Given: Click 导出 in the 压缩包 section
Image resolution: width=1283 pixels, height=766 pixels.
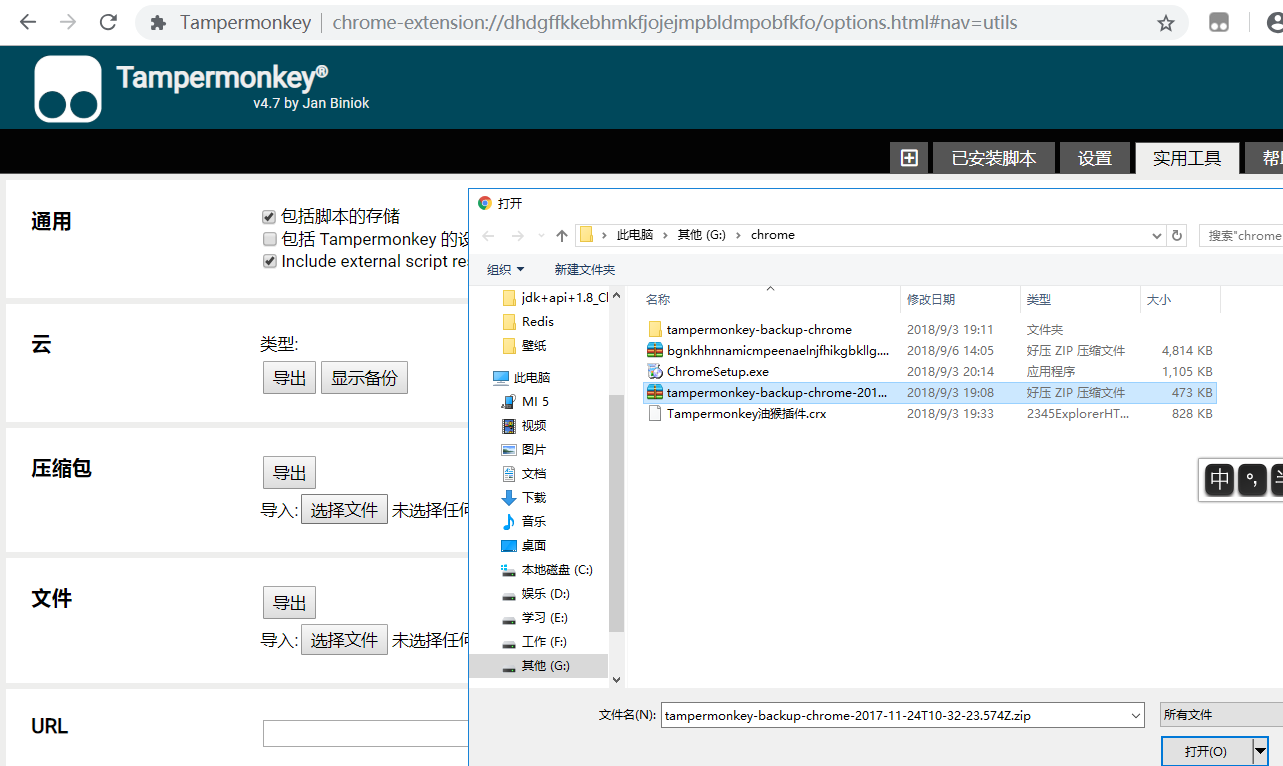Looking at the screenshot, I should tap(290, 472).
